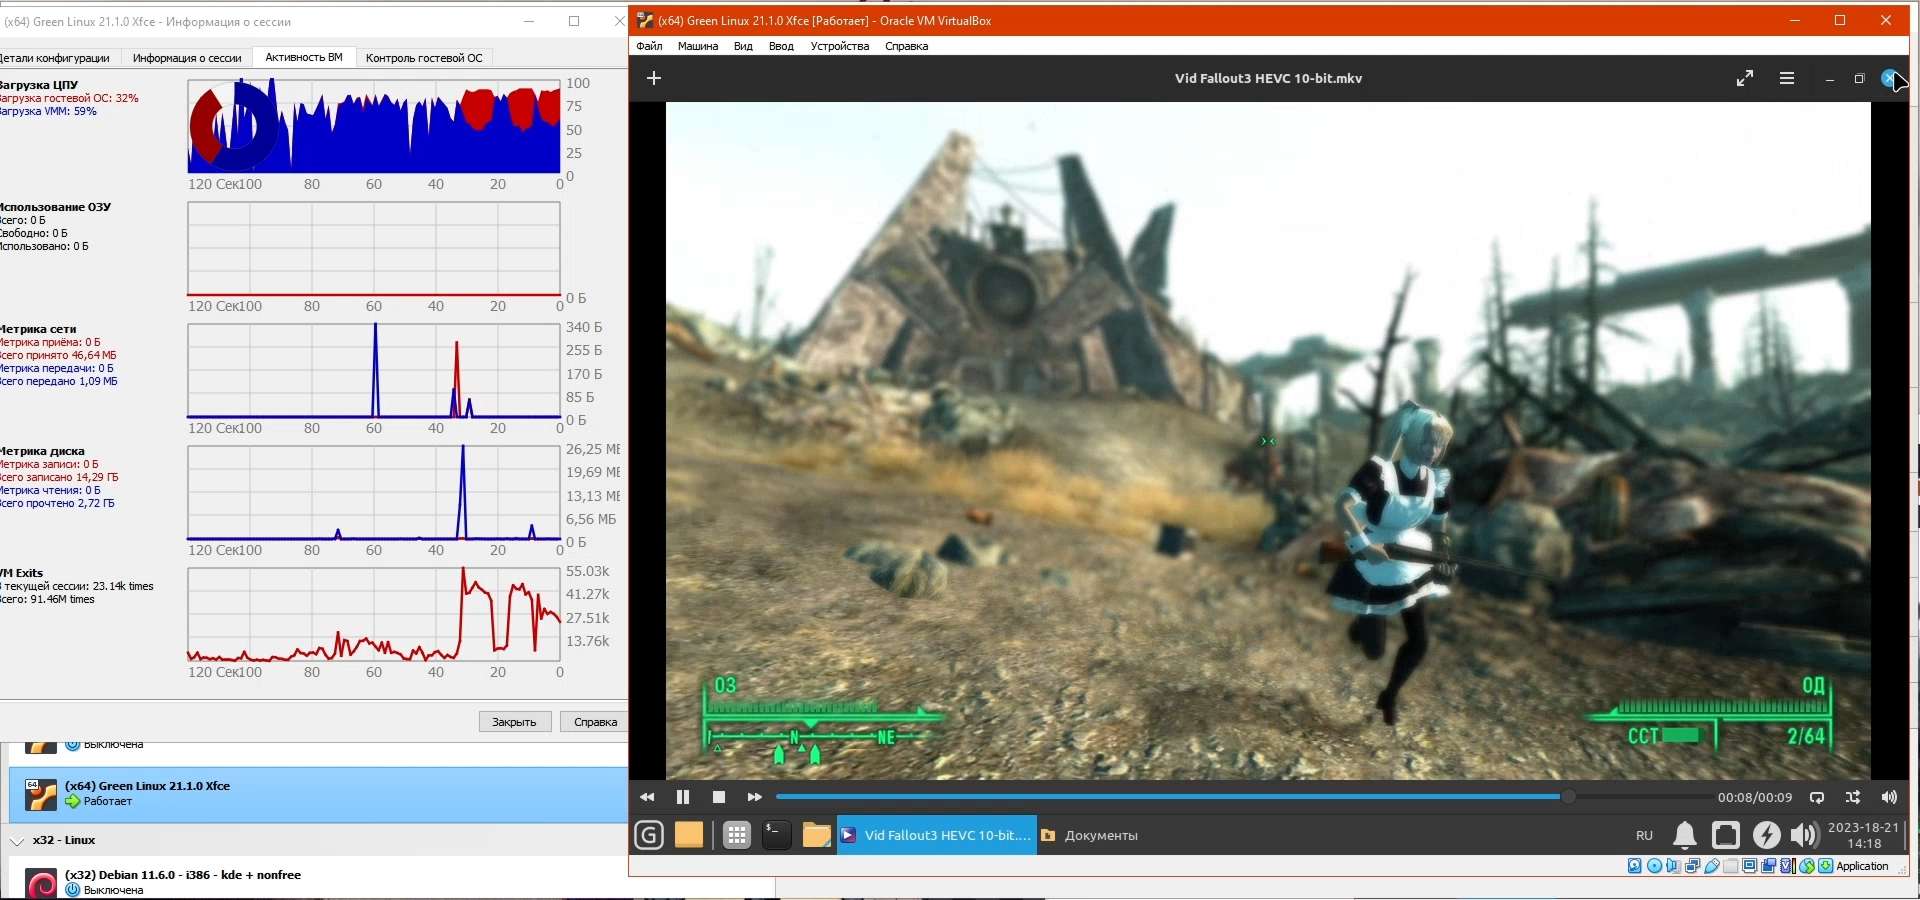
Task: Stop the video playback
Action: coord(718,797)
